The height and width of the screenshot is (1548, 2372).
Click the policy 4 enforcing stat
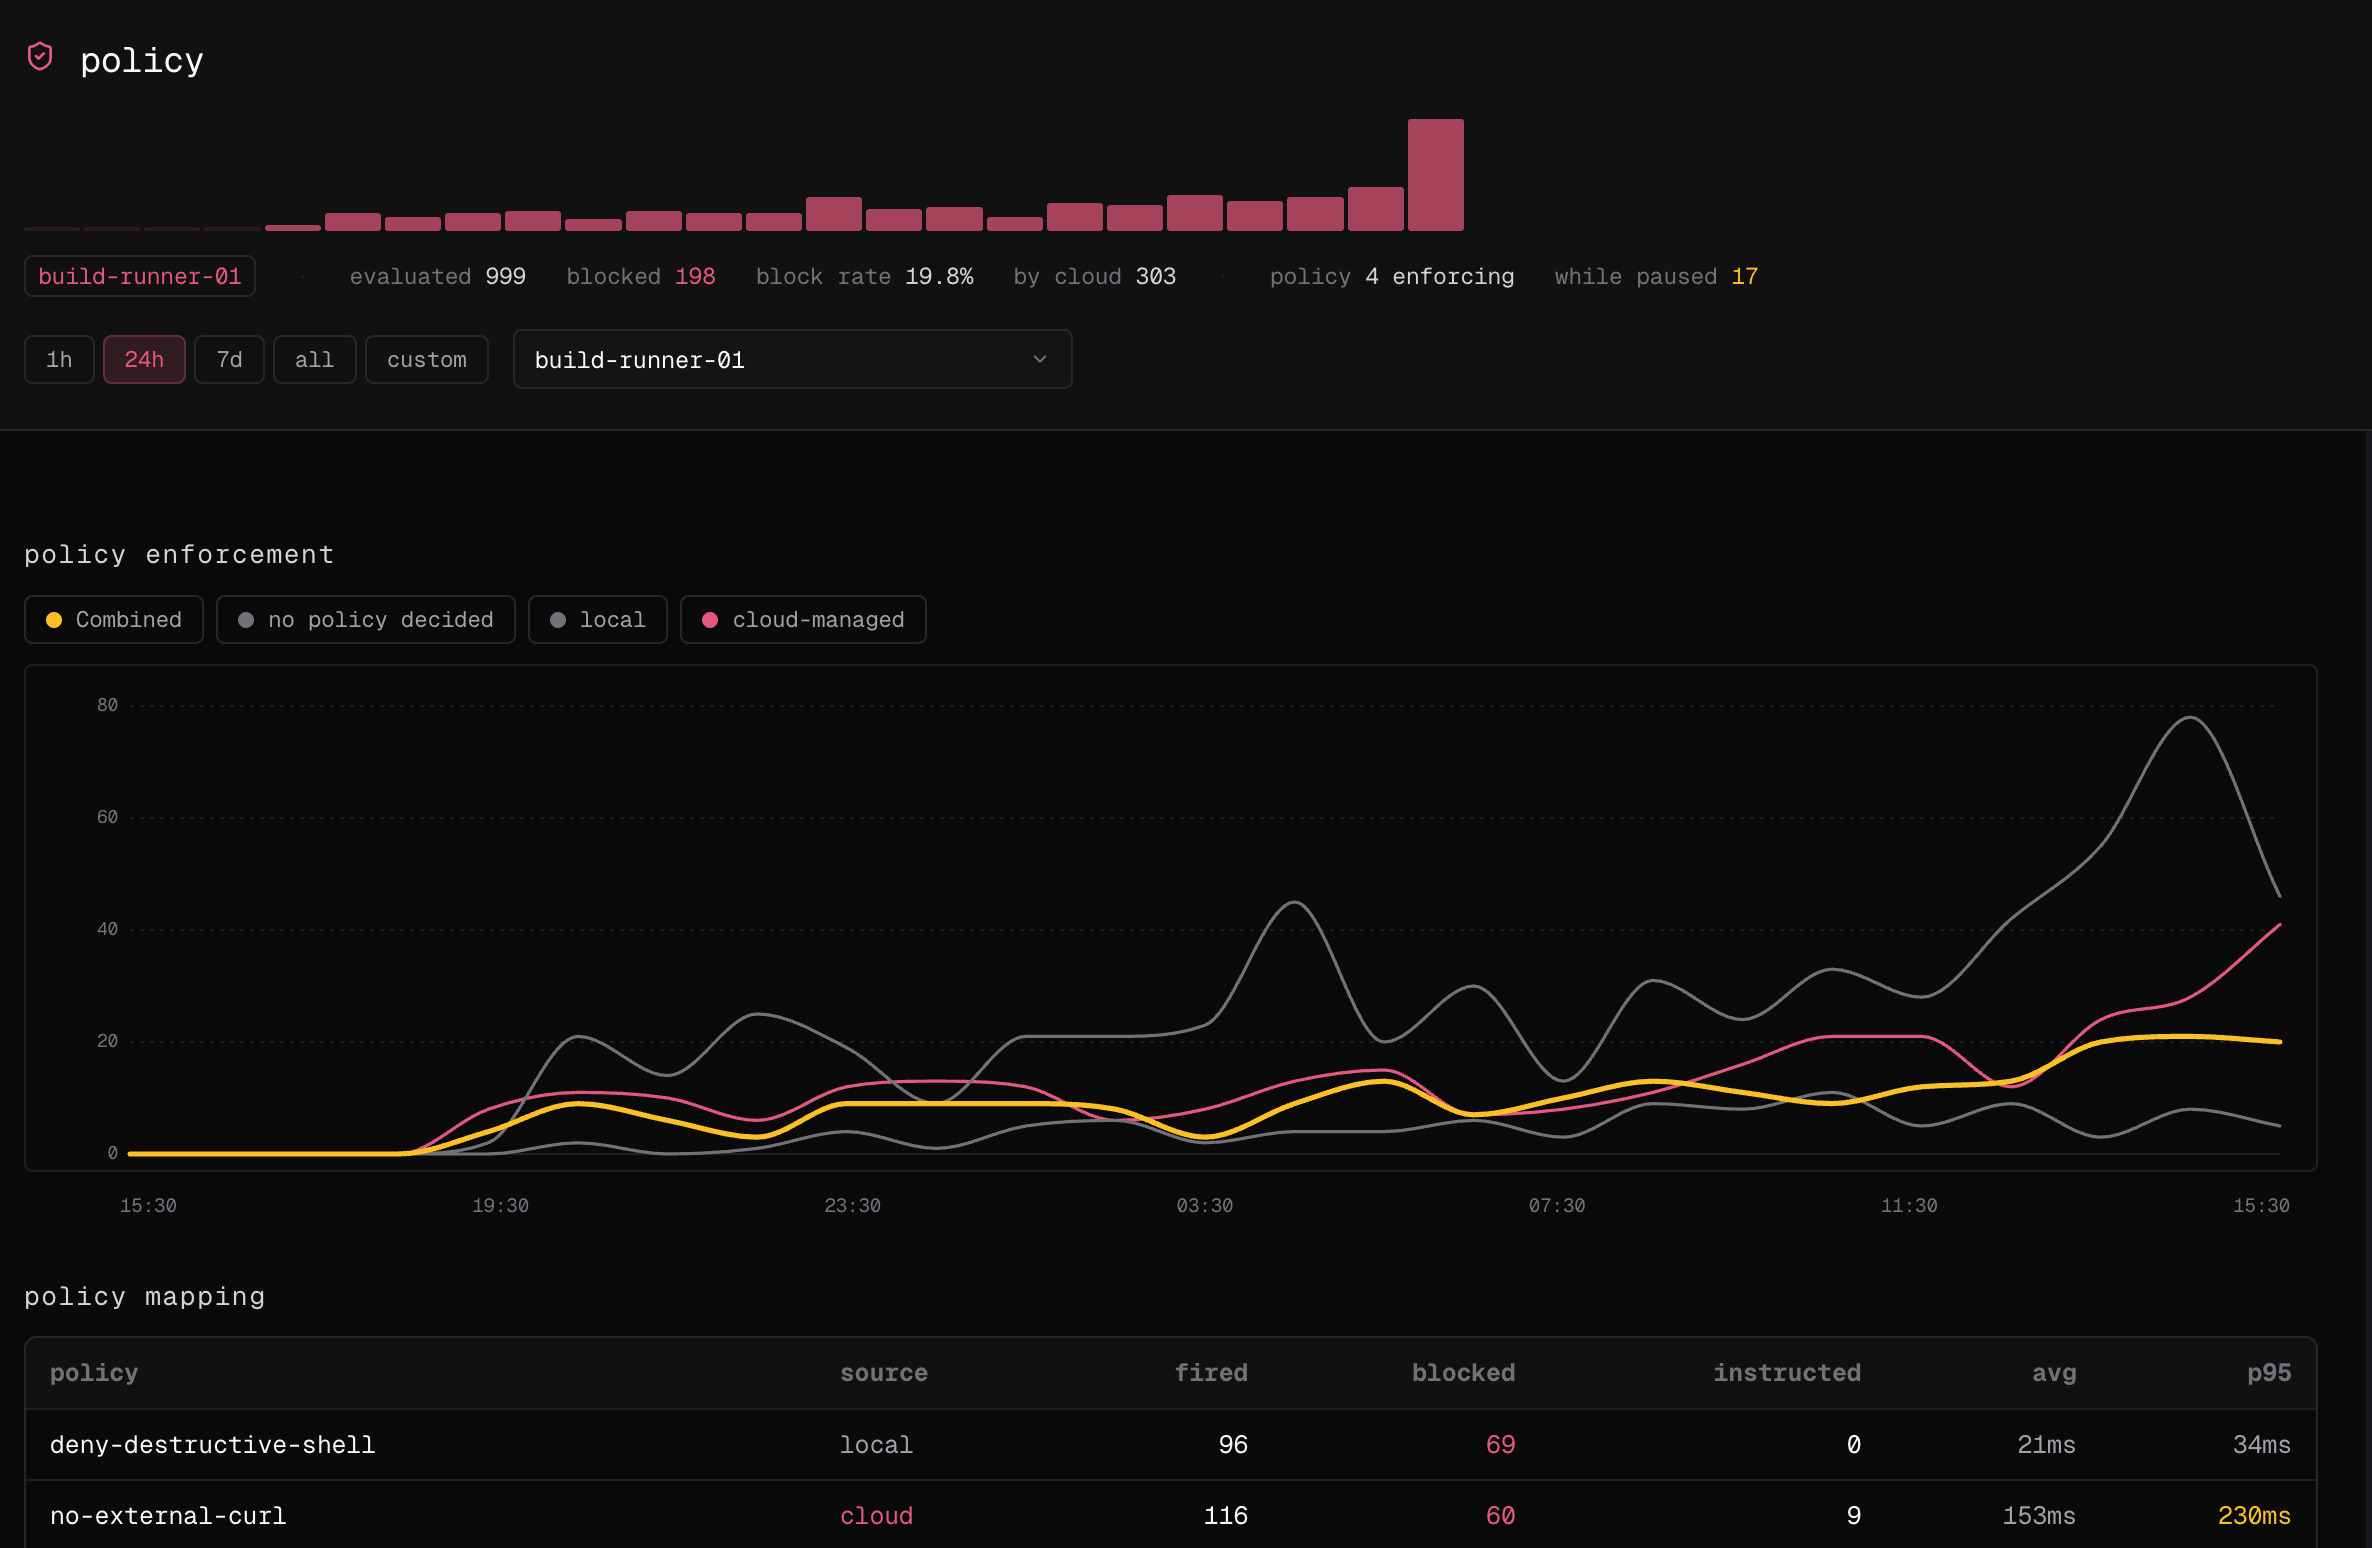[1392, 277]
